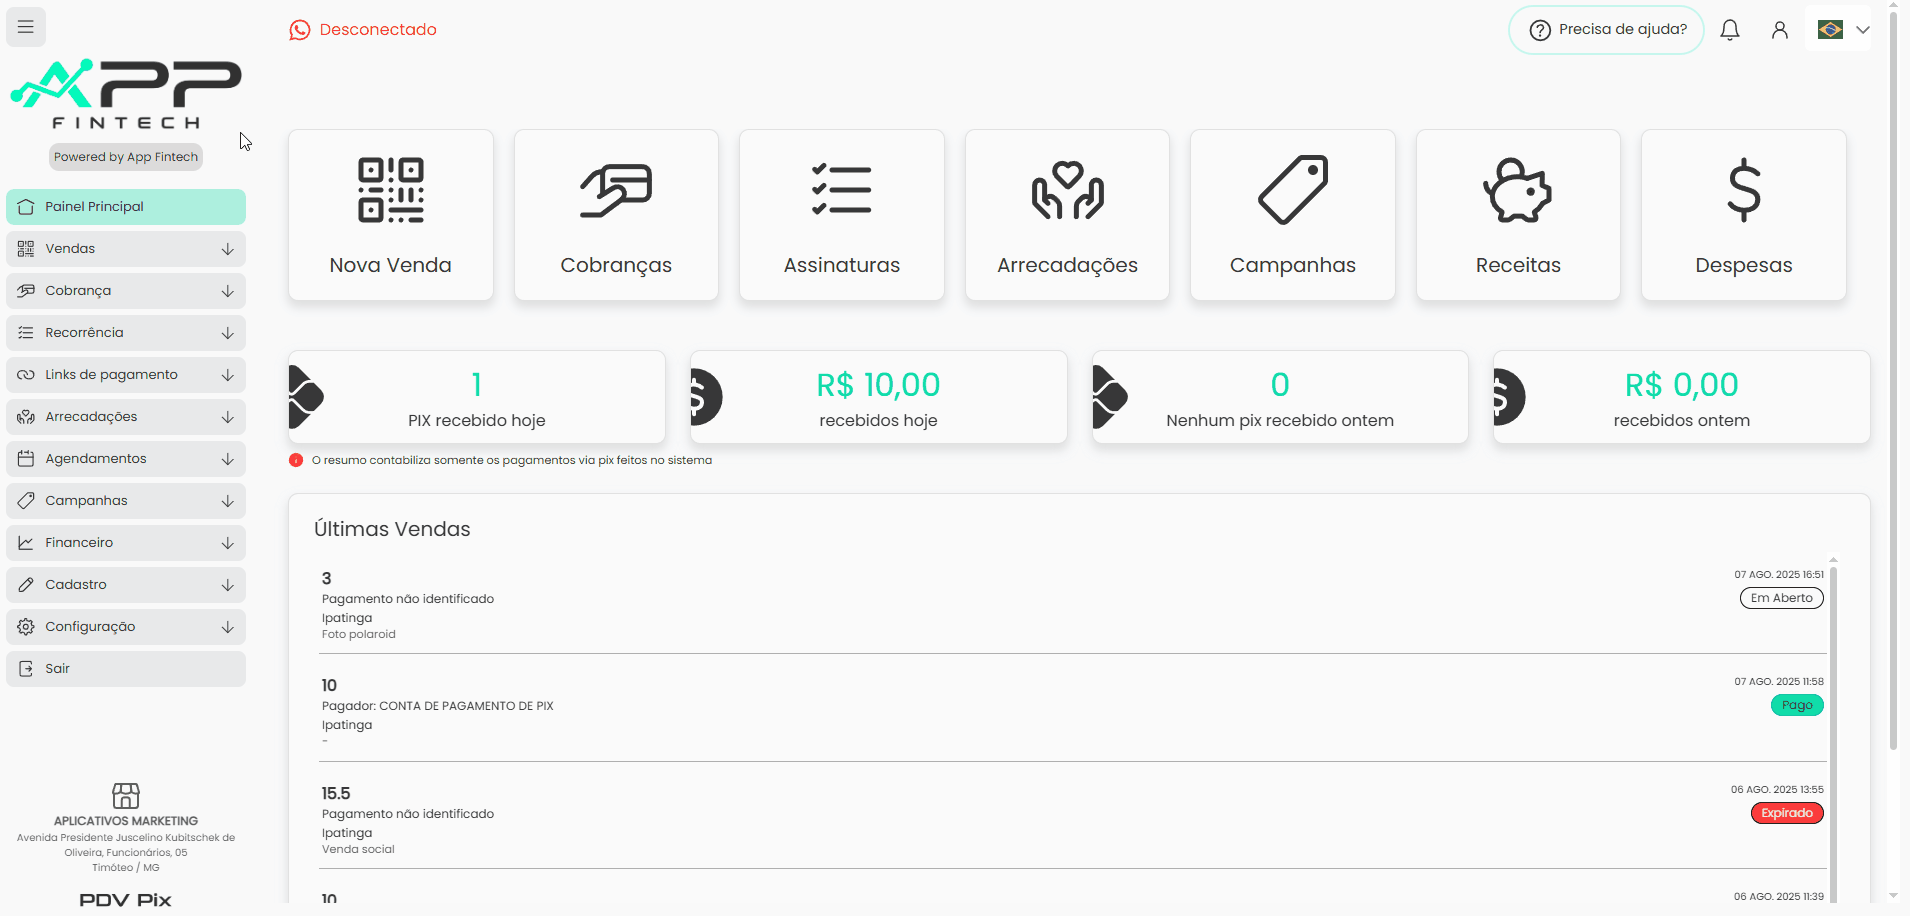Image resolution: width=1910 pixels, height=916 pixels.
Task: Open the Nenhum pix recebido ontem card
Action: 1280,397
